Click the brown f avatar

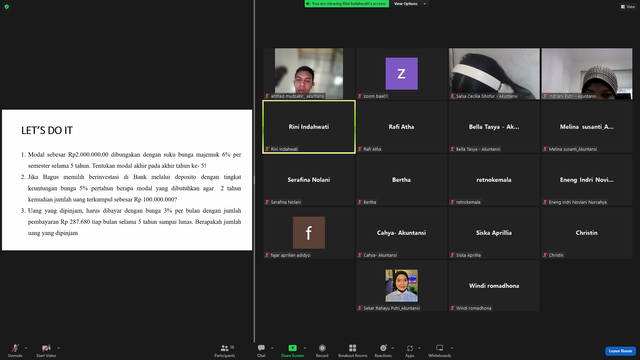pyautogui.click(x=309, y=233)
